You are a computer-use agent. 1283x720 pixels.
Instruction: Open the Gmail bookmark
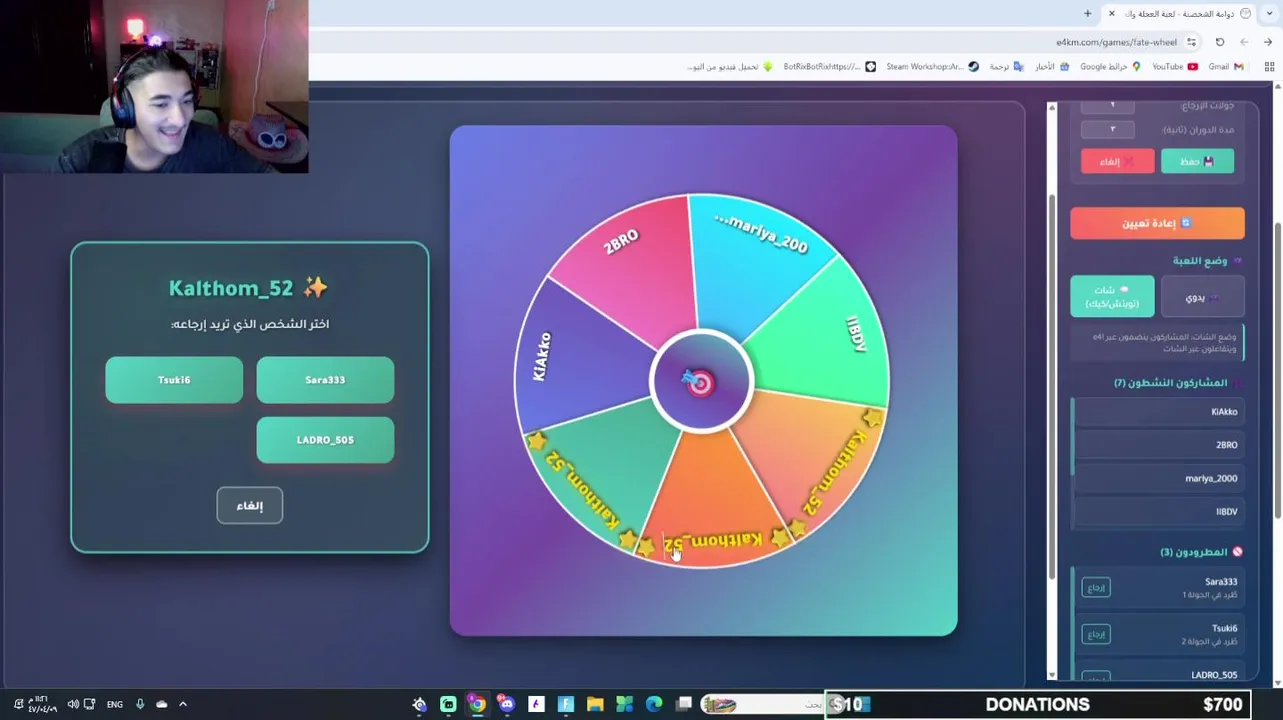click(1226, 67)
